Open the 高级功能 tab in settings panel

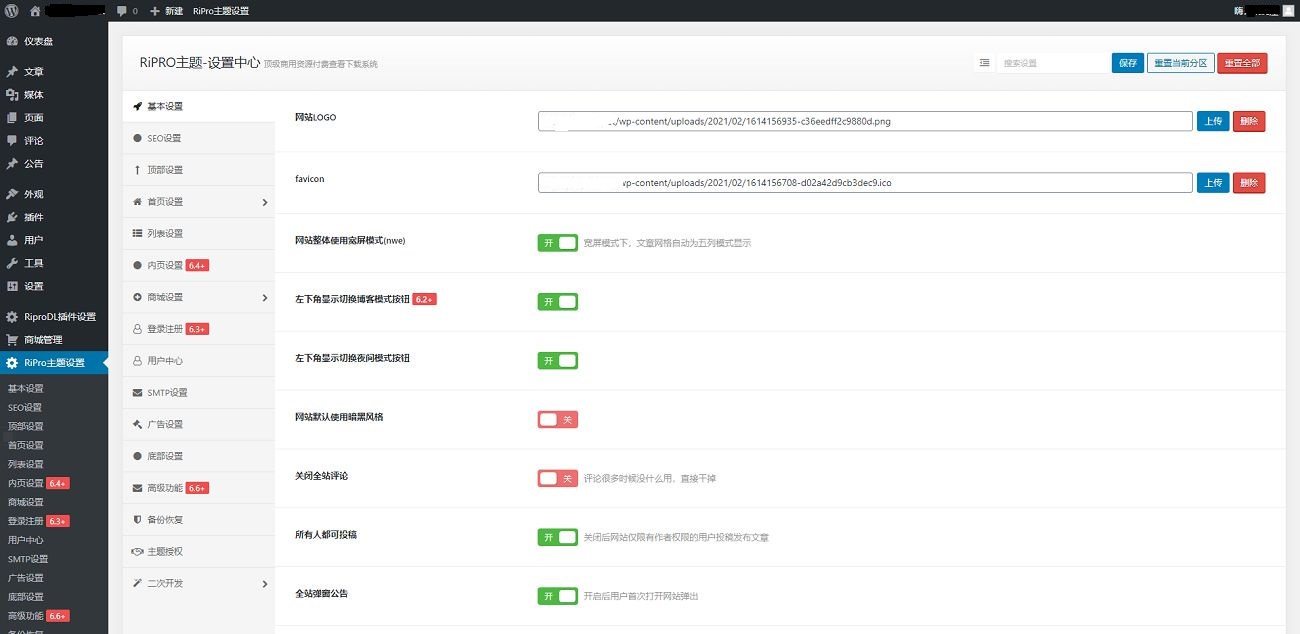(x=198, y=488)
